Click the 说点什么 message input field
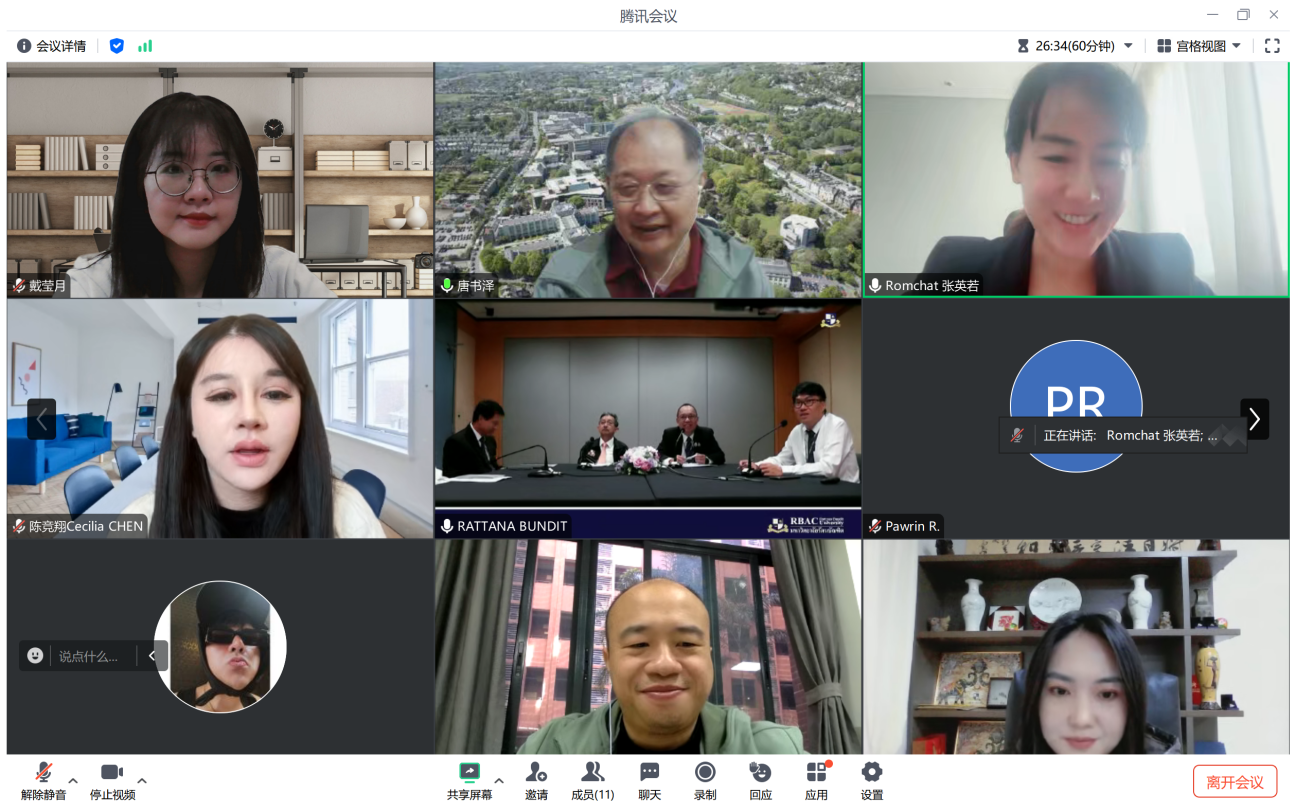This screenshot has height=811, width=1296. tap(88, 656)
